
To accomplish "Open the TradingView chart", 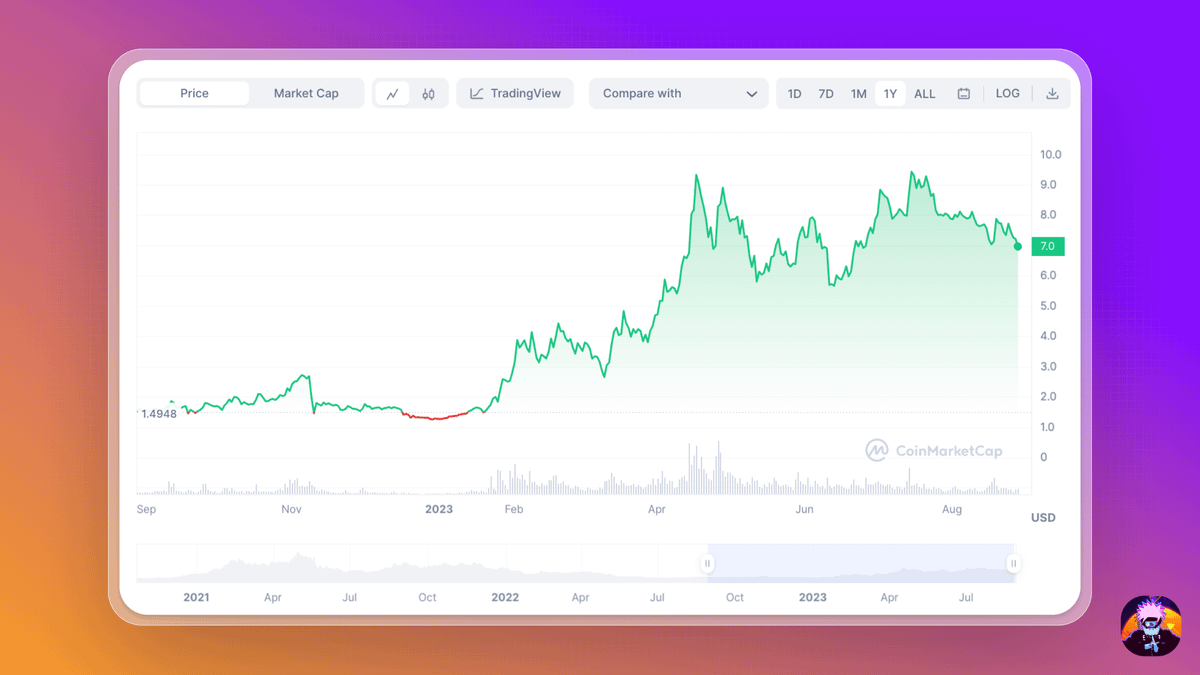I will (x=515, y=94).
